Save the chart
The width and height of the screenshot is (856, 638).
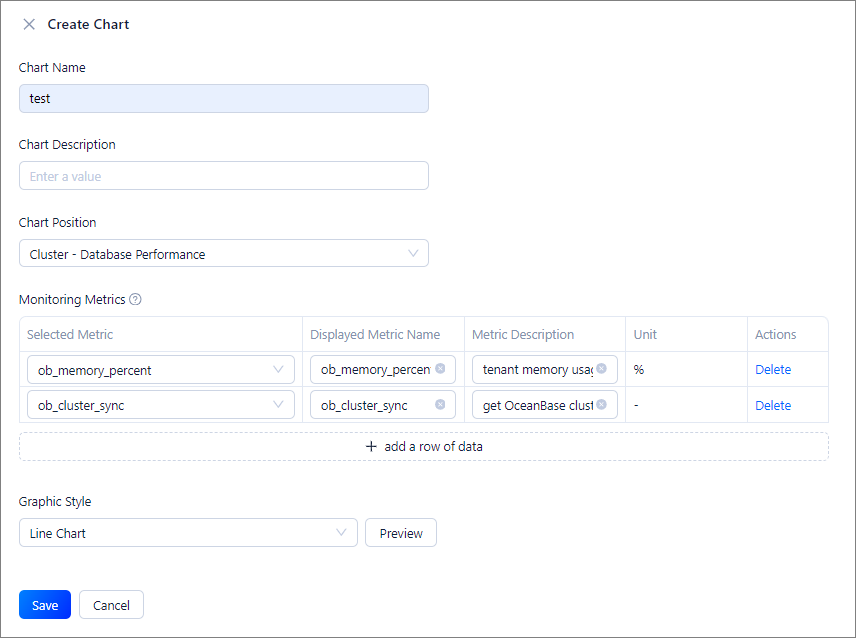pos(45,605)
